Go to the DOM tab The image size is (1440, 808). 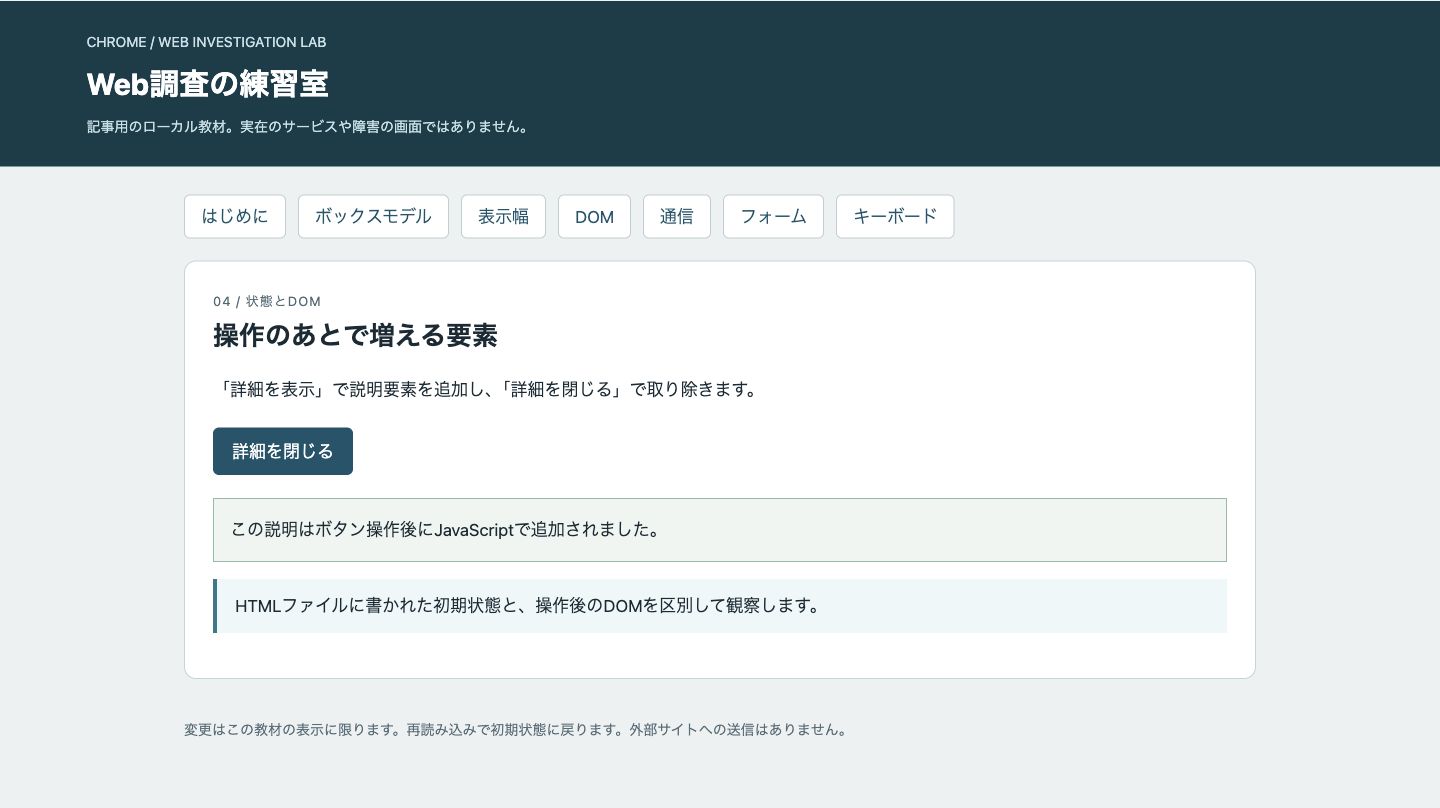pyautogui.click(x=594, y=216)
